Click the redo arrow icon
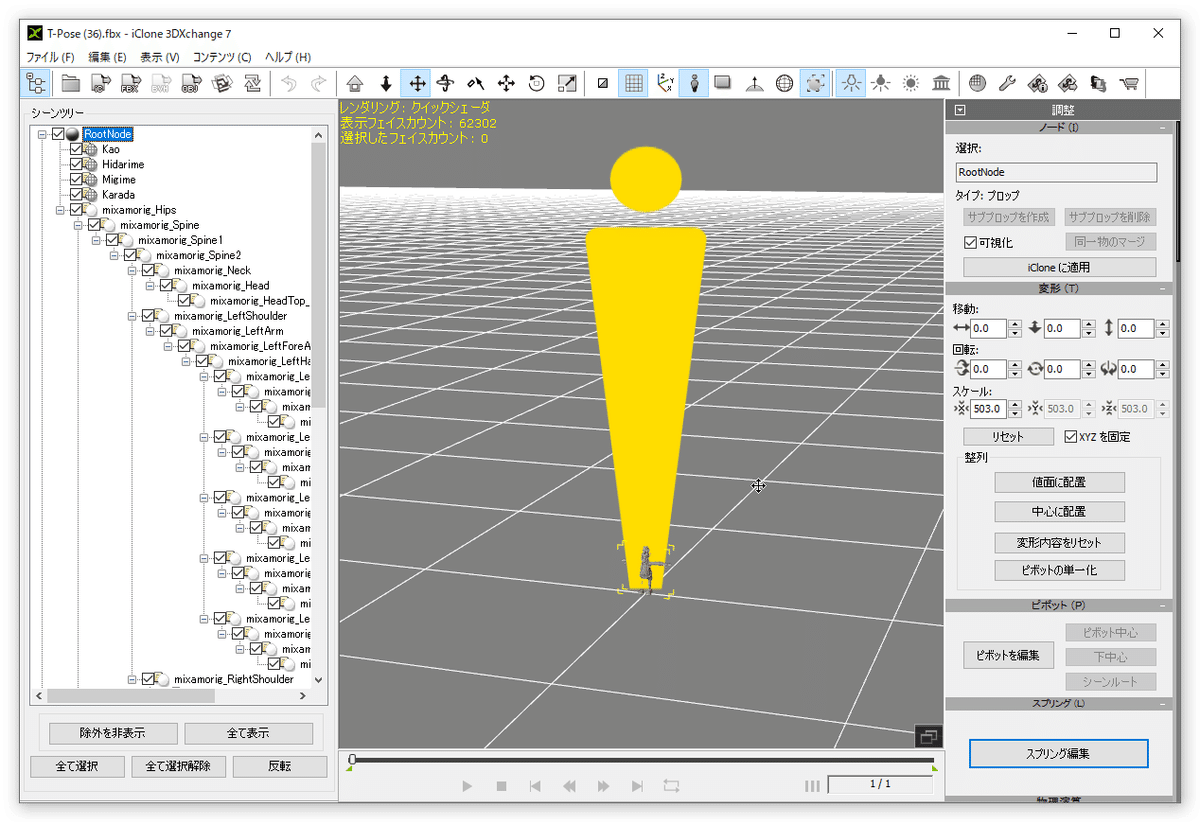 click(319, 84)
